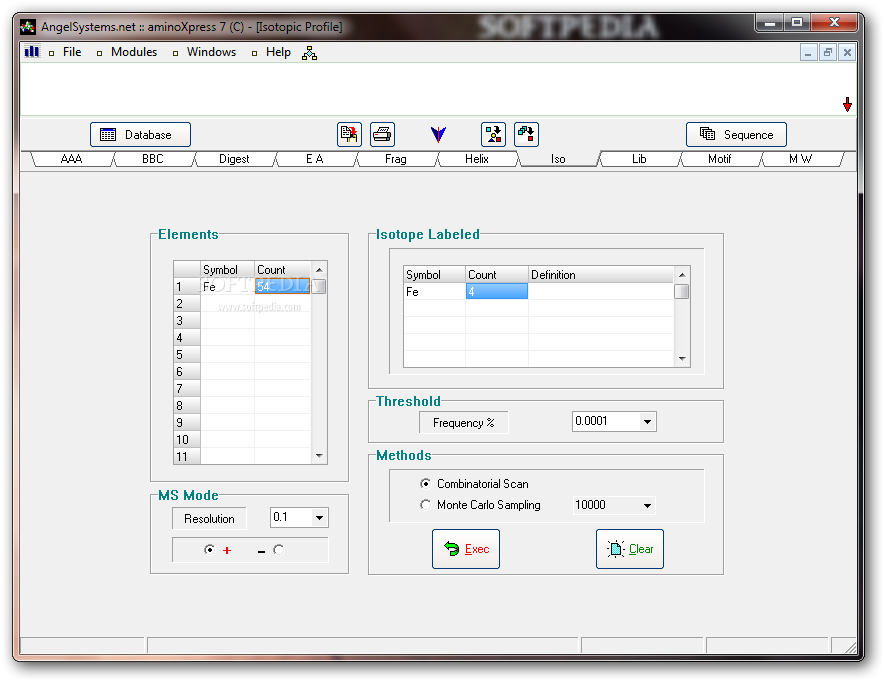Switch to the Frag tab

[396, 159]
